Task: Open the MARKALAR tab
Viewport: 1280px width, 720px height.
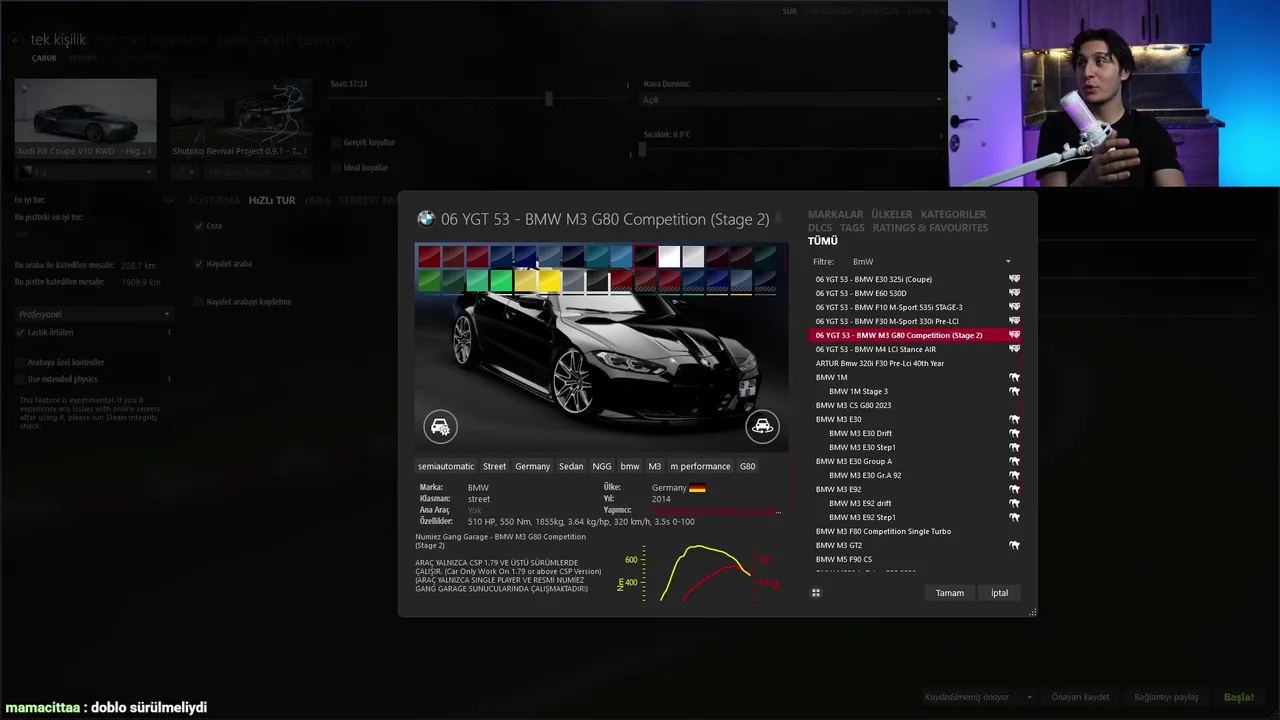Action: pos(835,214)
